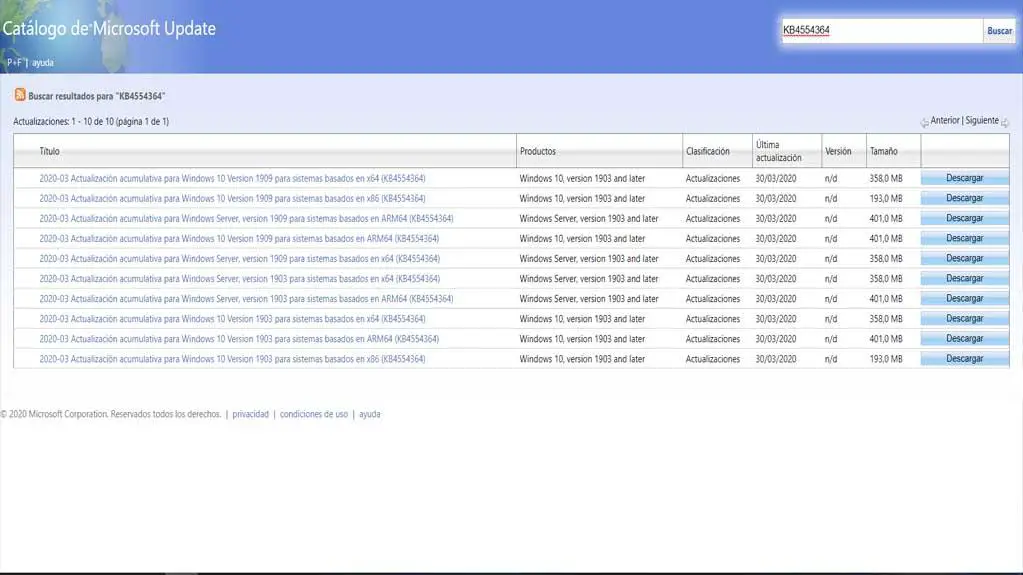Download Windows Server 1903 x64 update via Descargar
The image size is (1023, 575).
pyautogui.click(x=964, y=279)
